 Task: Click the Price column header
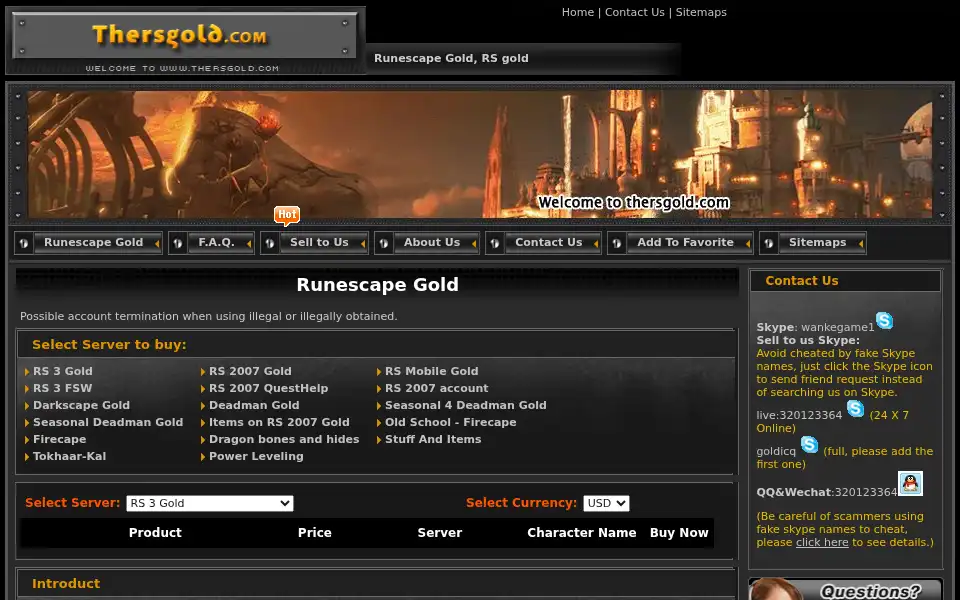(x=315, y=533)
